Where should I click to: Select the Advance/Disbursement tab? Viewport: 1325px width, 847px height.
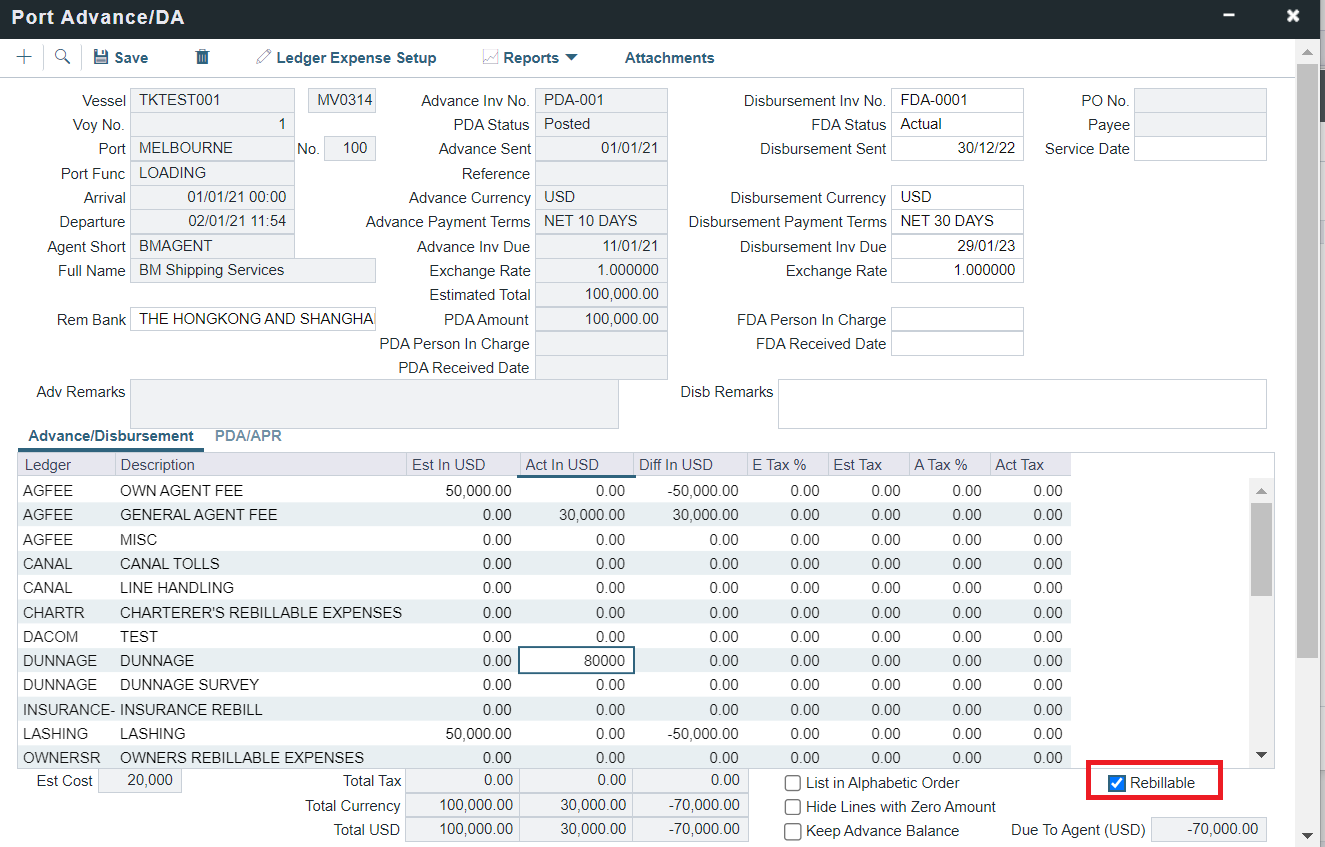111,436
